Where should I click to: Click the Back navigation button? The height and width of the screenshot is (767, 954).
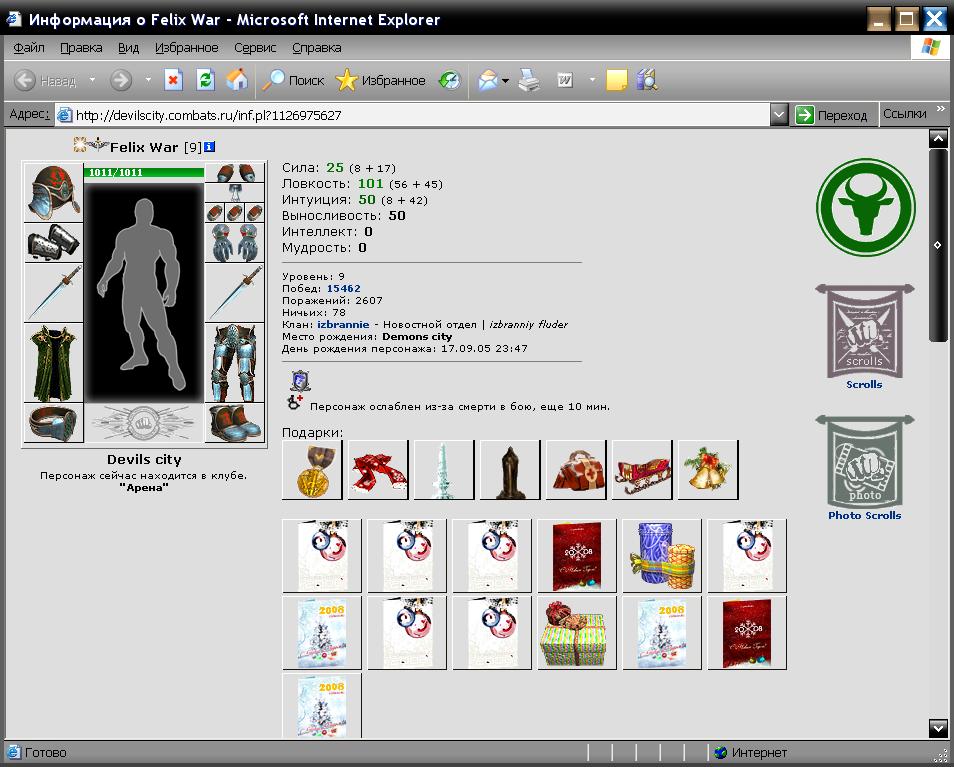pos(45,80)
